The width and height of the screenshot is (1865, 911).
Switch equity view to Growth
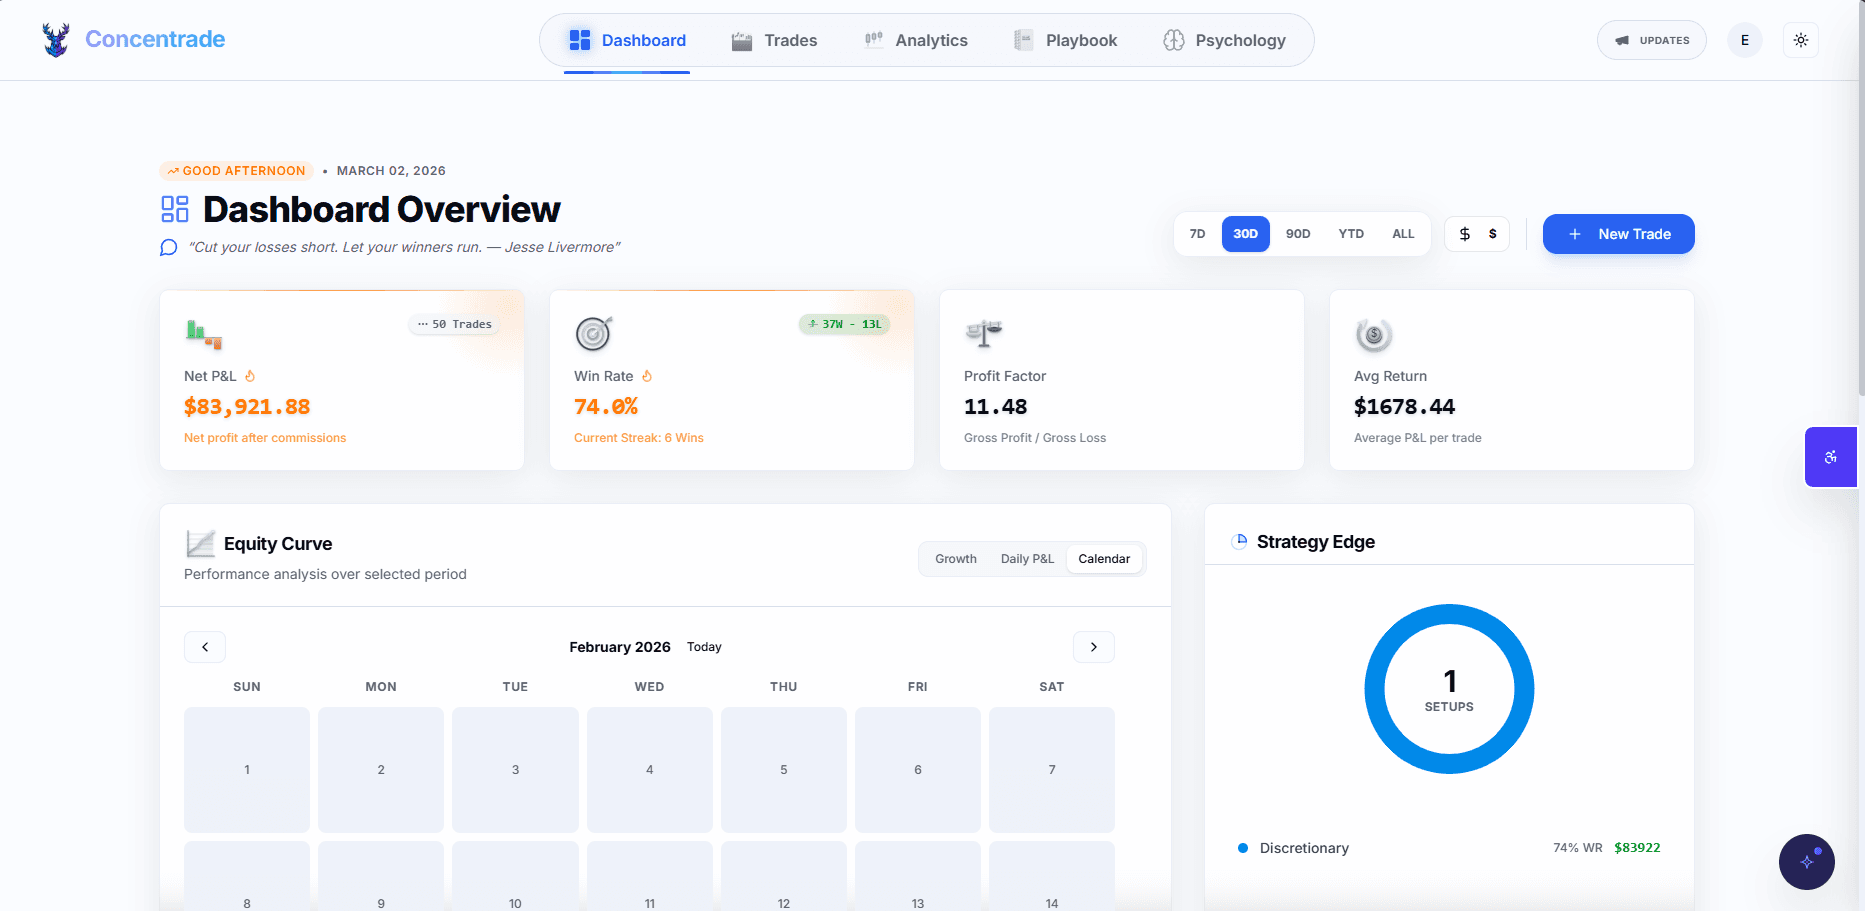(x=955, y=558)
